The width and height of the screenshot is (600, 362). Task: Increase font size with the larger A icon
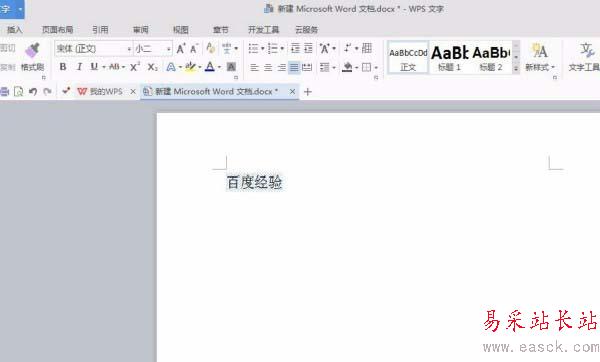pyautogui.click(x=180, y=49)
